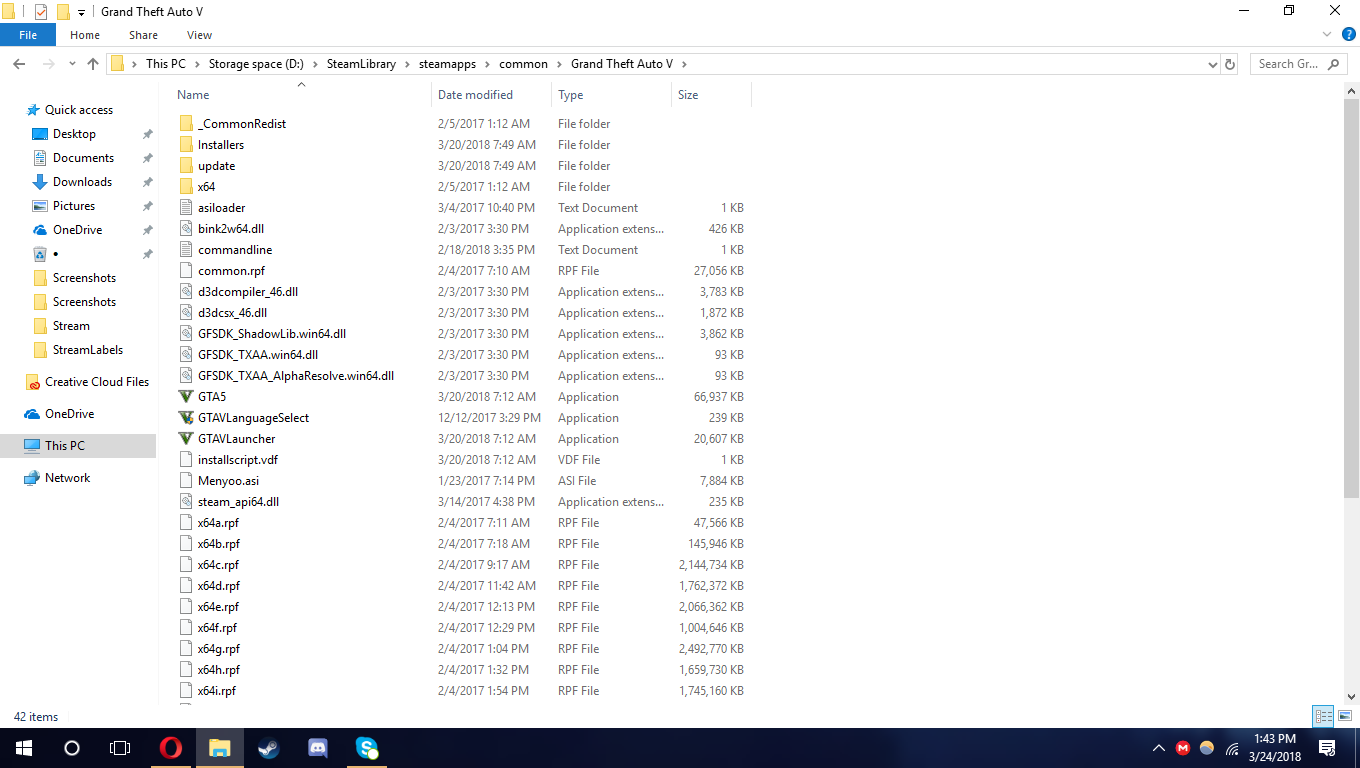Open Task View on the taskbar

(x=120, y=747)
